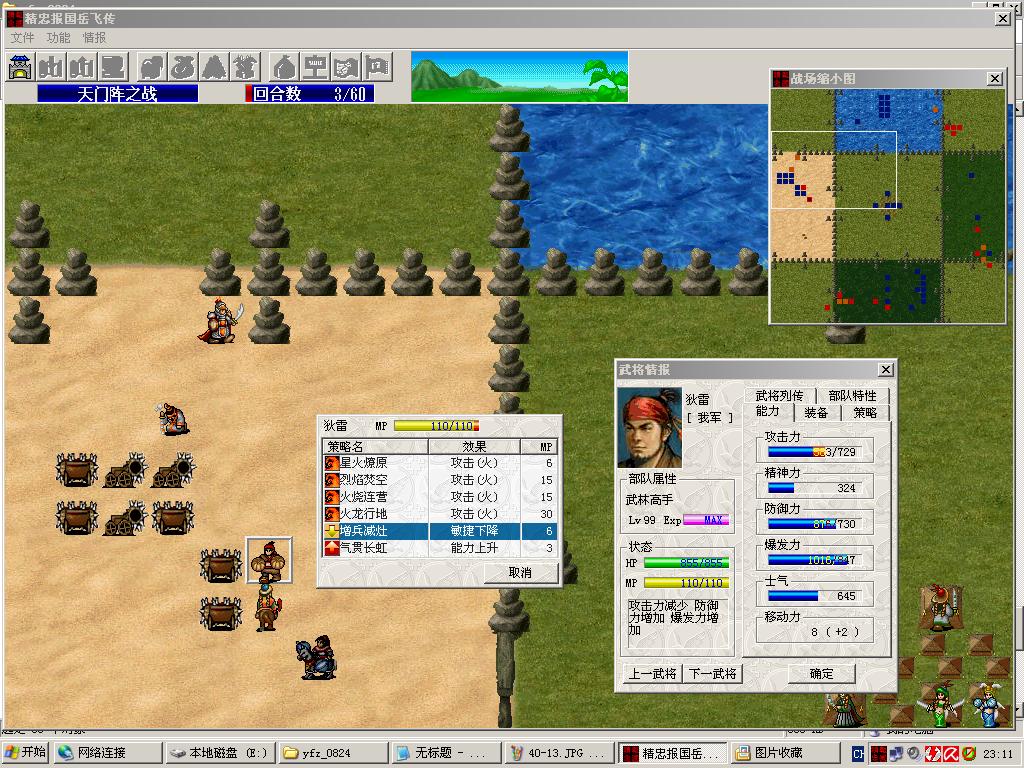Viewport: 1024px width, 768px height.
Task: Switch to the 能力 tab
Action: tap(768, 411)
